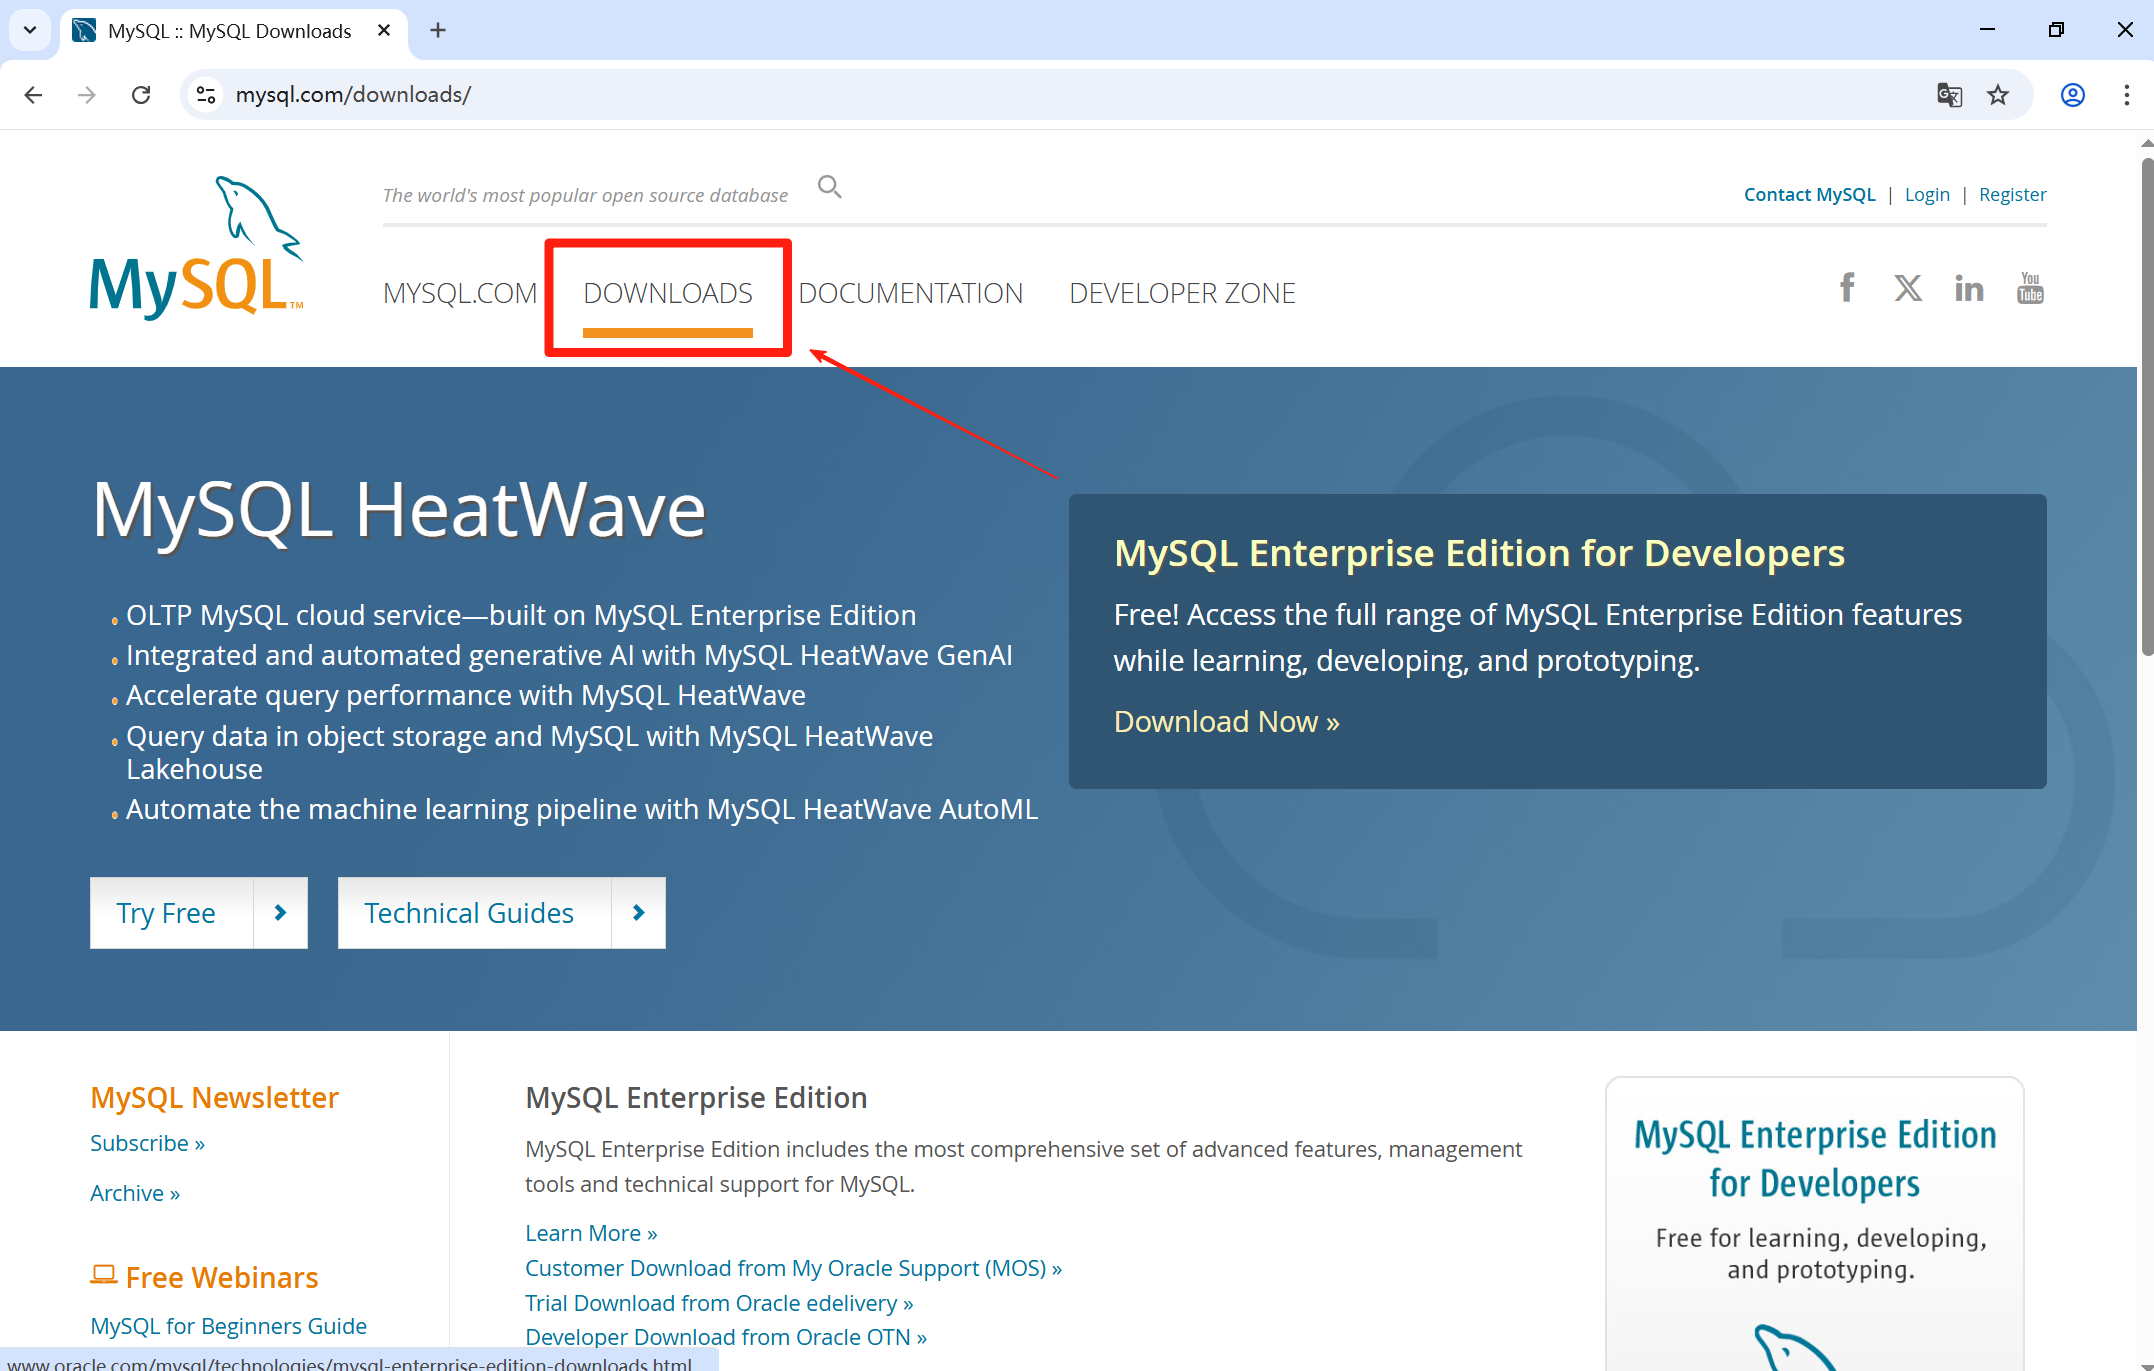Click the Download Now » link
This screenshot has height=1371, width=2154.
pyautogui.click(x=1227, y=722)
